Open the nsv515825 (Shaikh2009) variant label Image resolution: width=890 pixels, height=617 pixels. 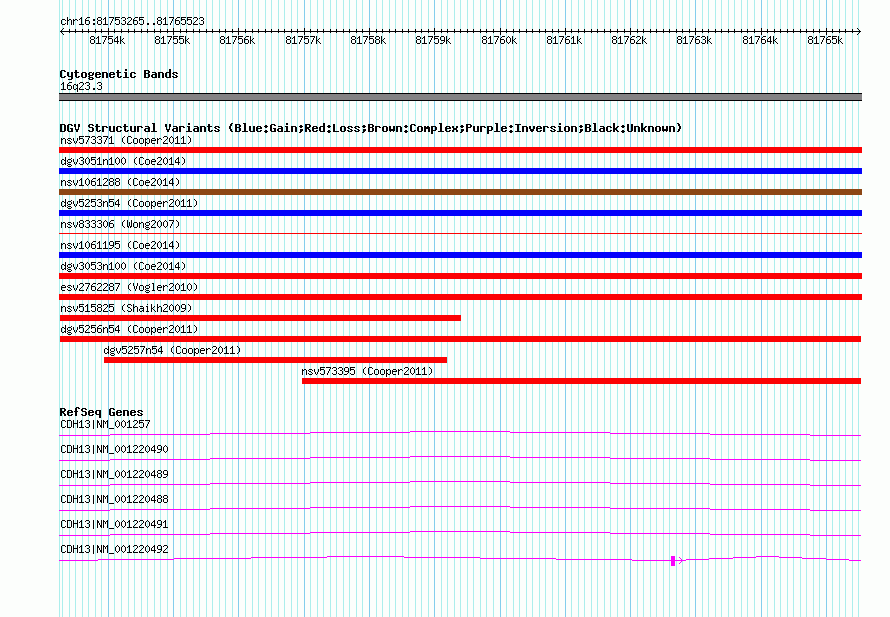click(126, 308)
